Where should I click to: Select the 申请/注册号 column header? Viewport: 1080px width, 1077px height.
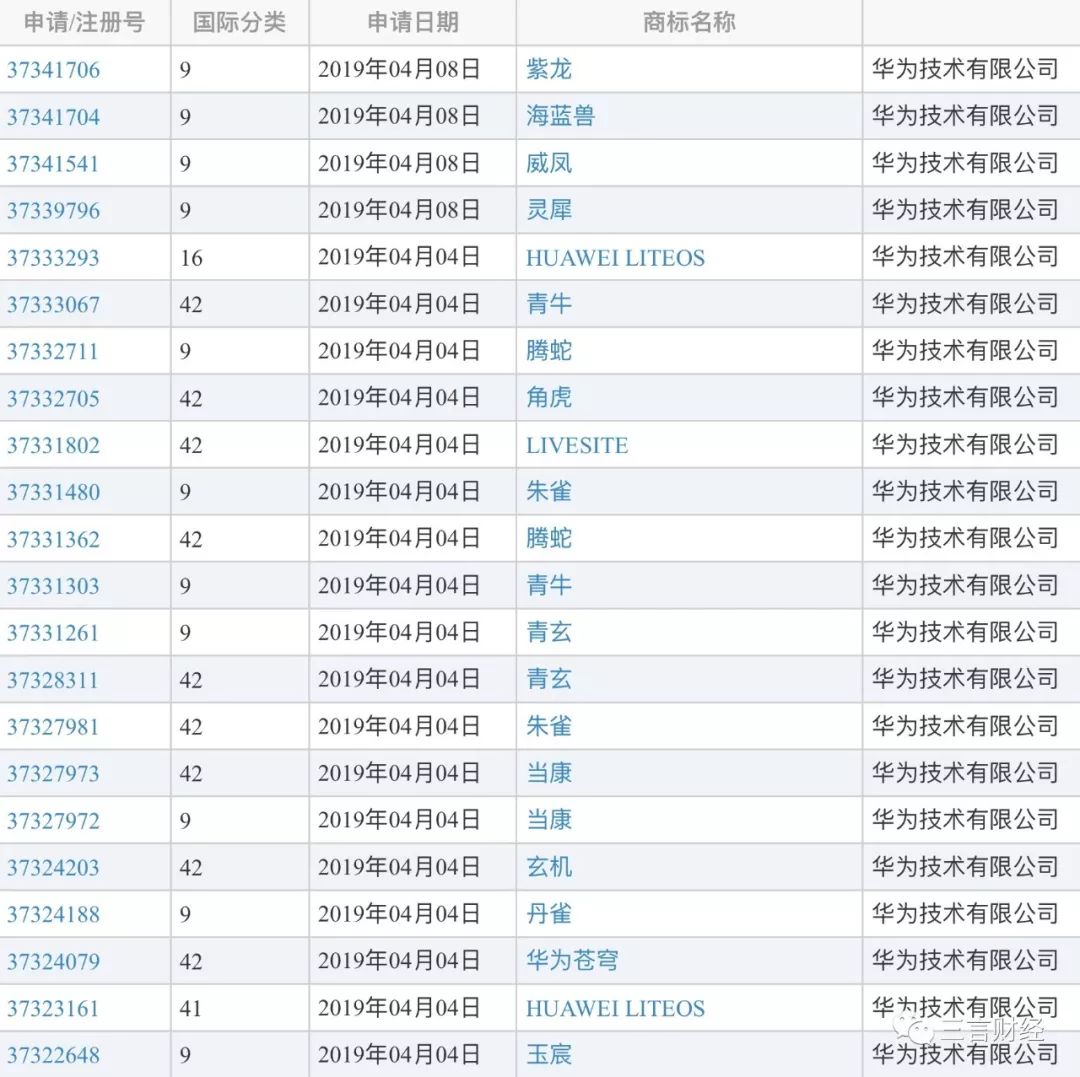click(x=84, y=22)
